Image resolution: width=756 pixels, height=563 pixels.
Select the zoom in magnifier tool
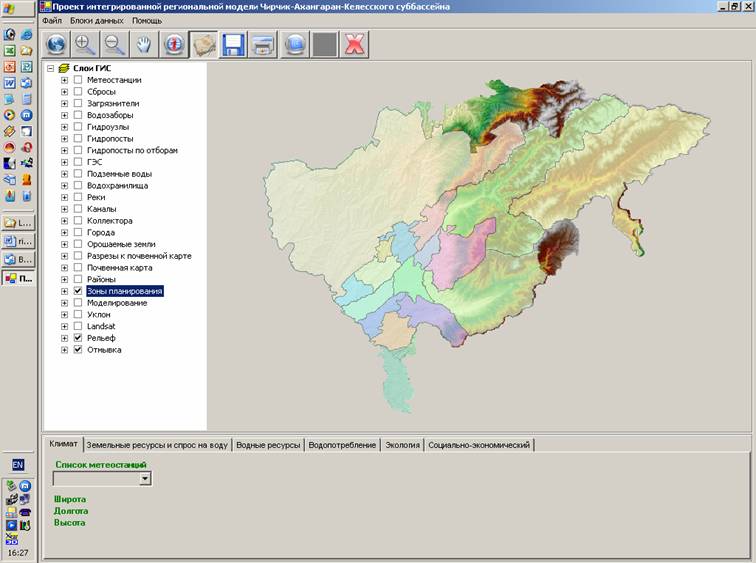86,44
